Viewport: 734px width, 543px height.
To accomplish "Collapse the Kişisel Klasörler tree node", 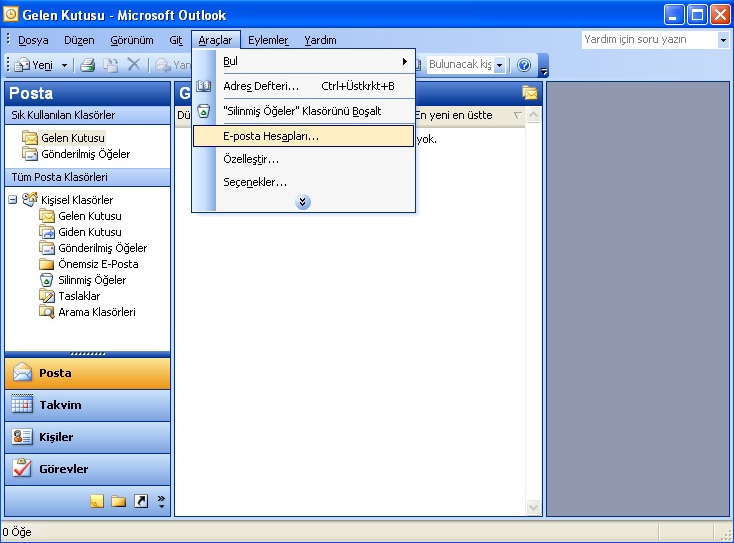I will [13, 200].
